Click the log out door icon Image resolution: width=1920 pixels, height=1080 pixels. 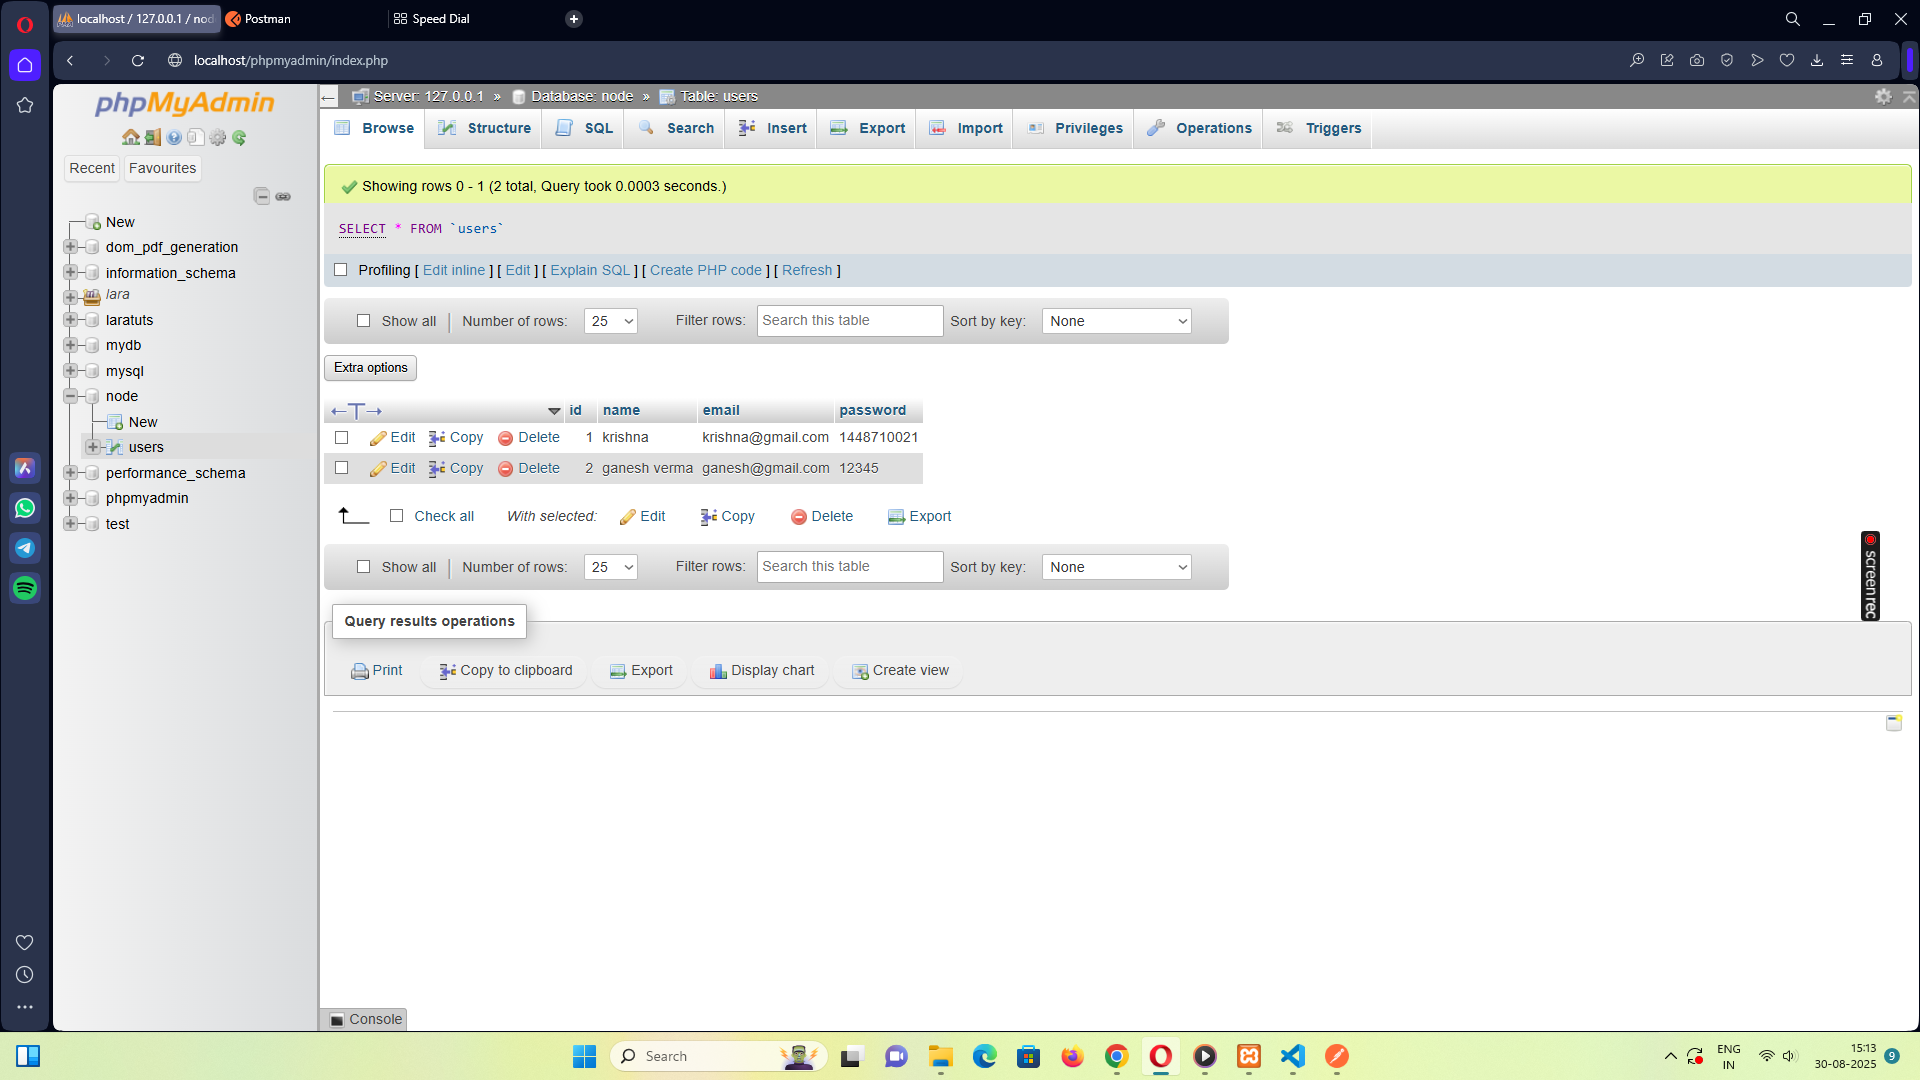[x=152, y=138]
